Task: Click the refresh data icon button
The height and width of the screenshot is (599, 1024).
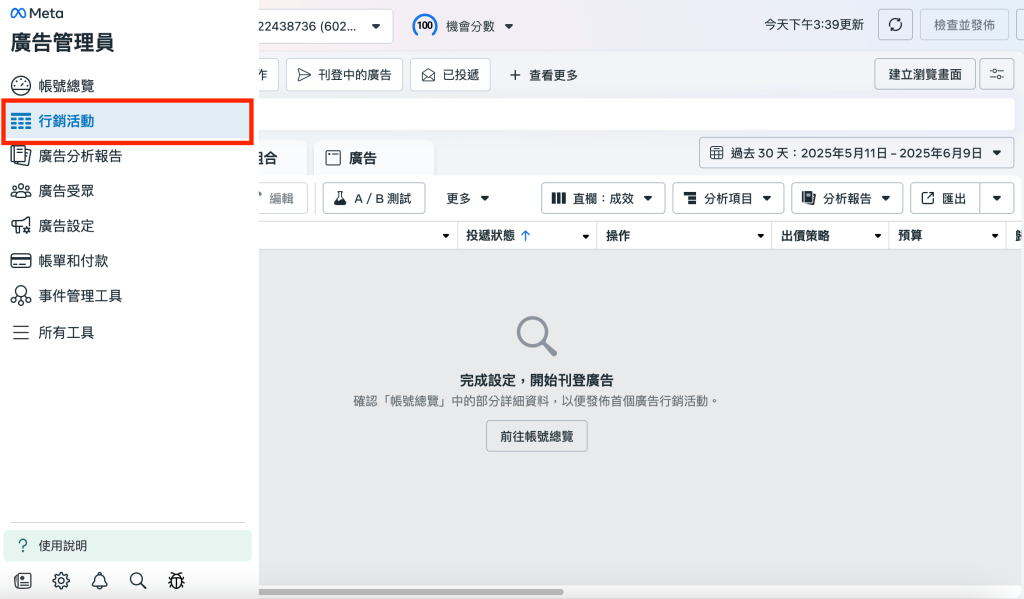Action: click(894, 25)
